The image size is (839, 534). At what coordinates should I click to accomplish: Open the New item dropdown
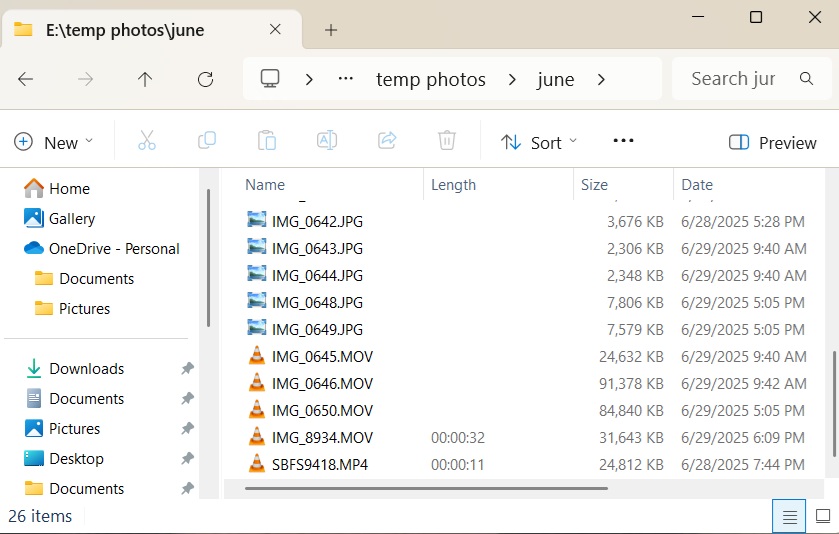click(x=54, y=142)
